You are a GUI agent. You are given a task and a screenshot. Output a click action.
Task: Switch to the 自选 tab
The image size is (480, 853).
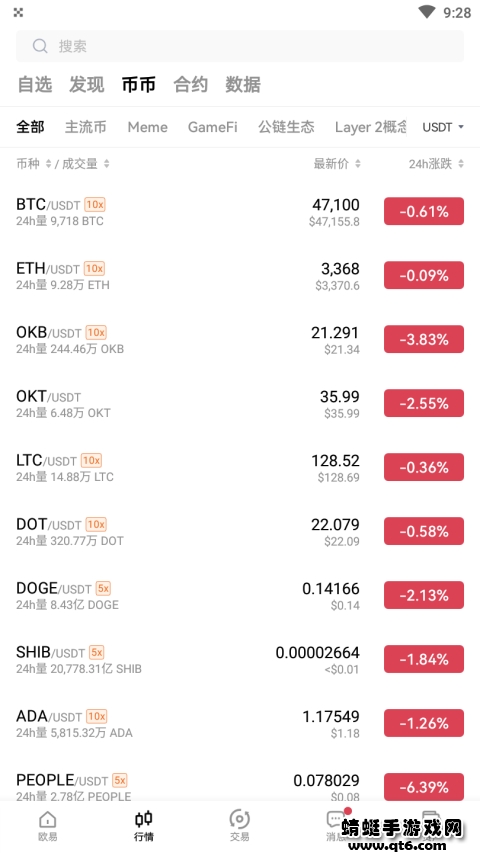click(x=35, y=85)
